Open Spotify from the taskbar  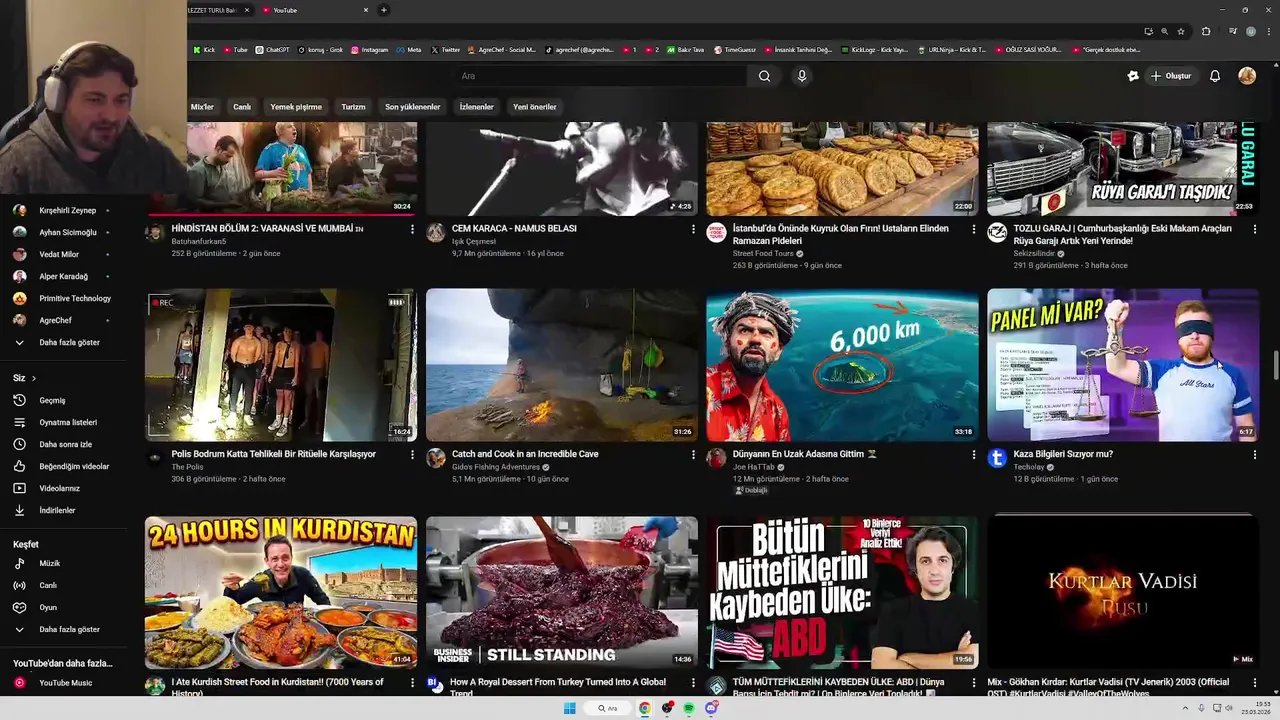click(x=689, y=708)
